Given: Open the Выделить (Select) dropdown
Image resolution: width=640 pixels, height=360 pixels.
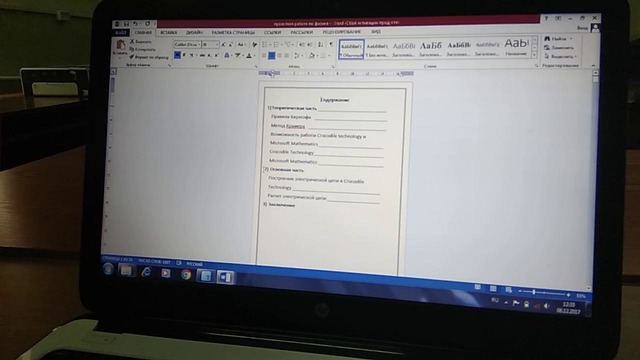Looking at the screenshot, I should coord(560,56).
